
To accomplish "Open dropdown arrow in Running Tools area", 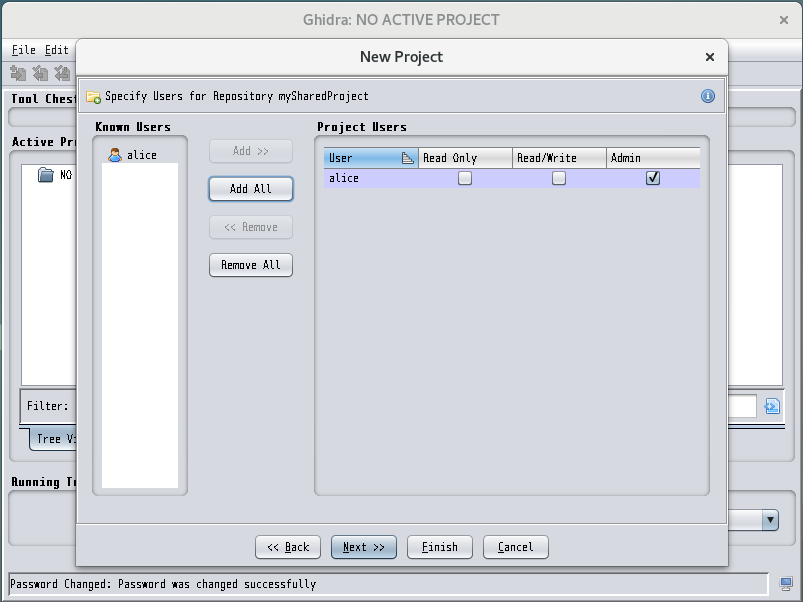I will point(770,520).
